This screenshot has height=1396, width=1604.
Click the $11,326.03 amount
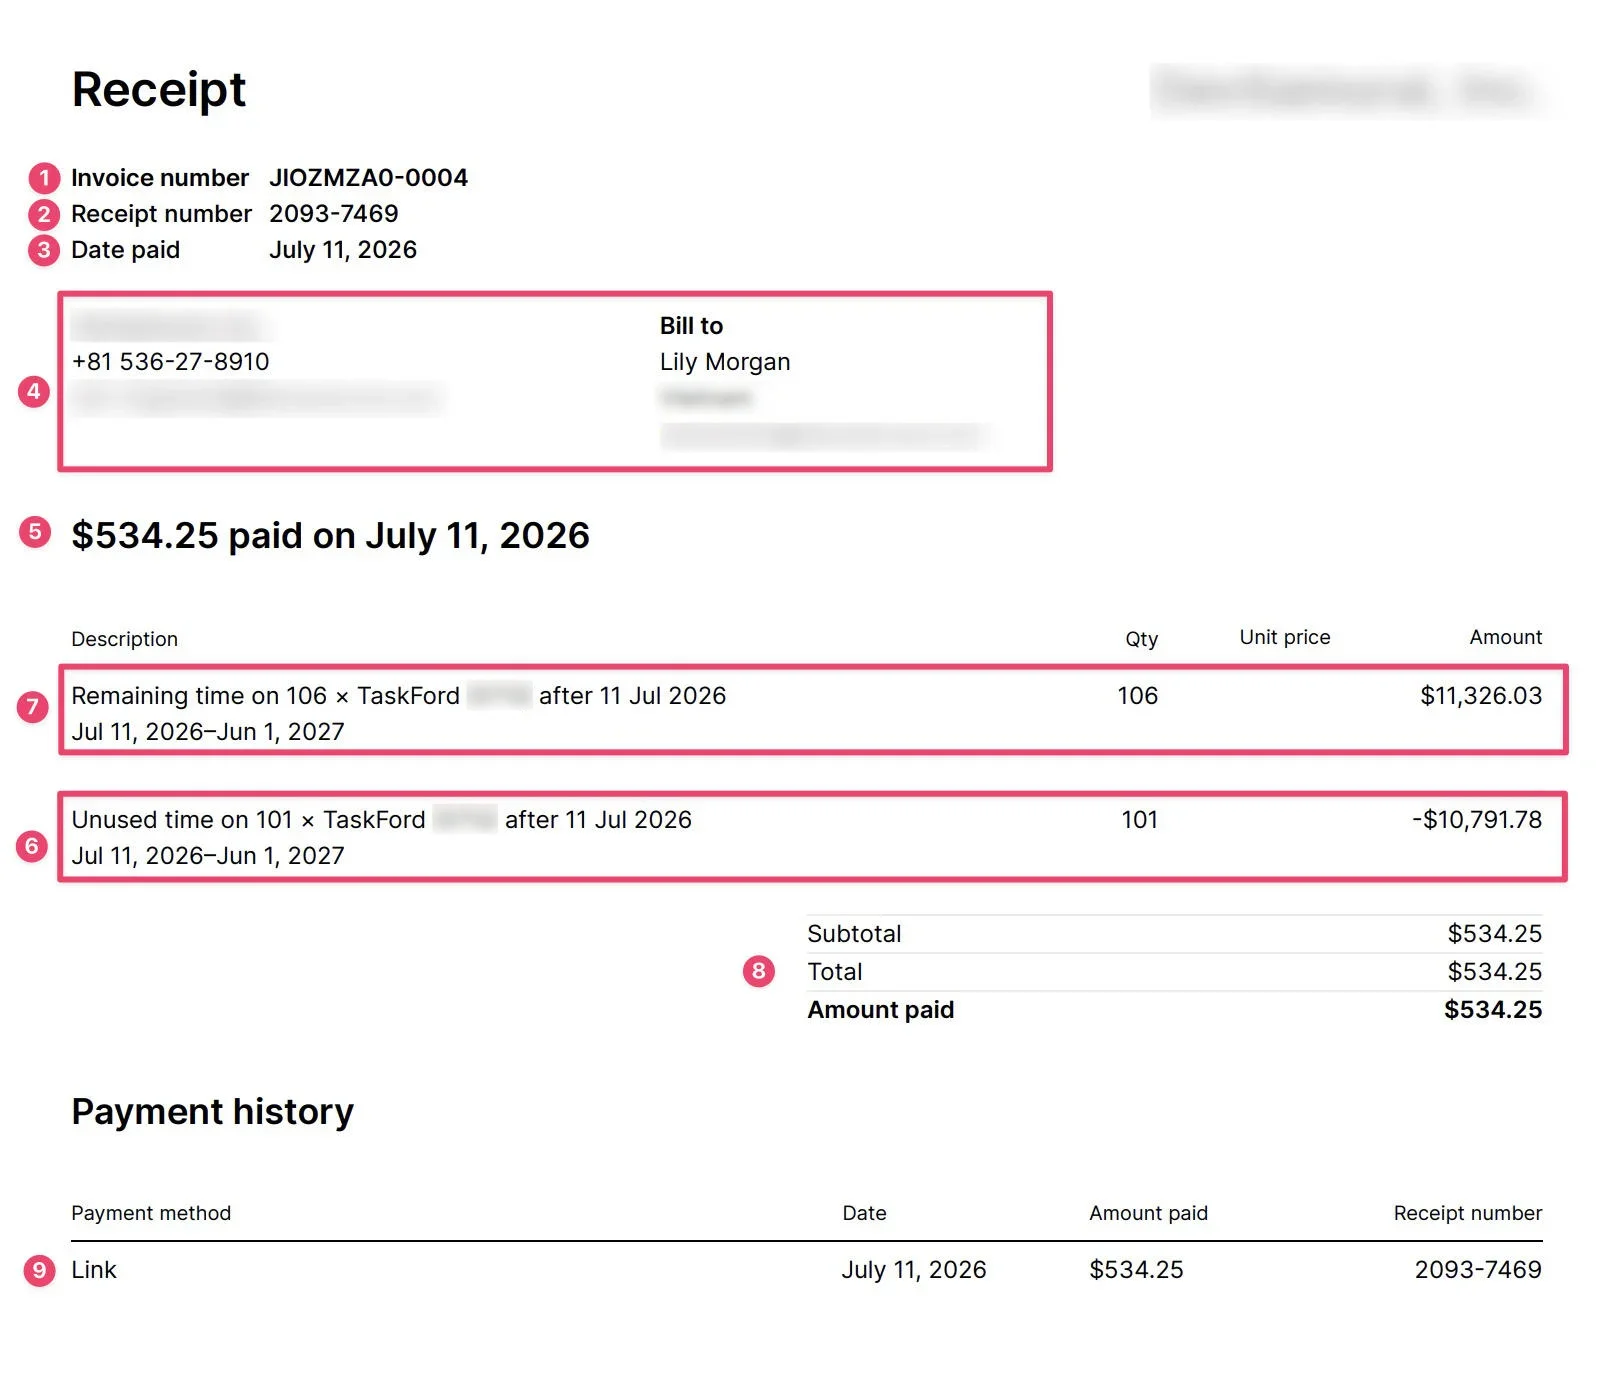[x=1481, y=696]
